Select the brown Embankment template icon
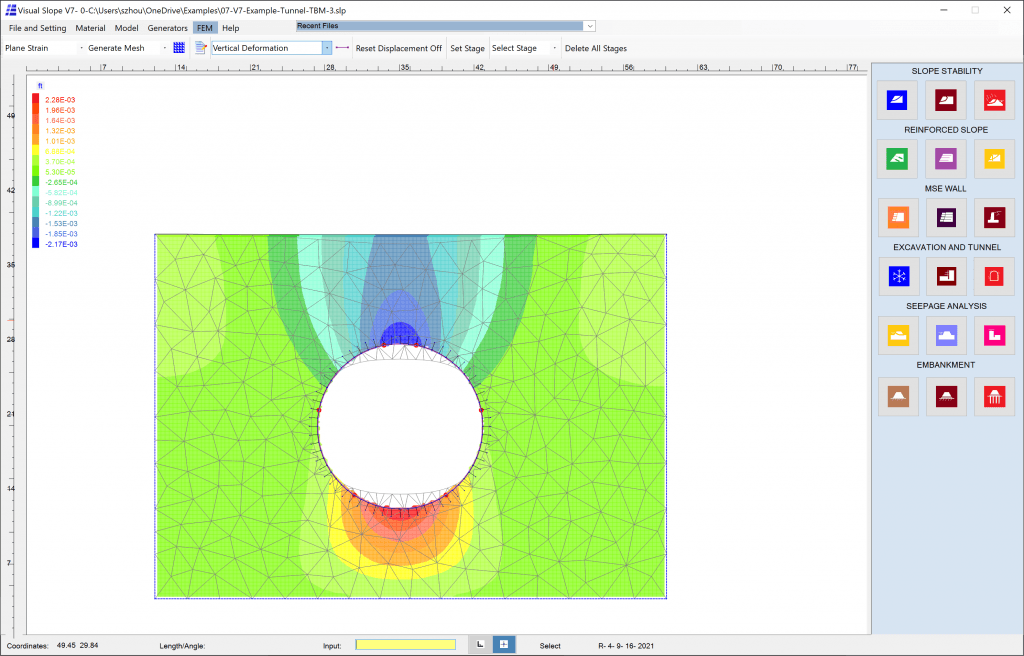 point(898,397)
